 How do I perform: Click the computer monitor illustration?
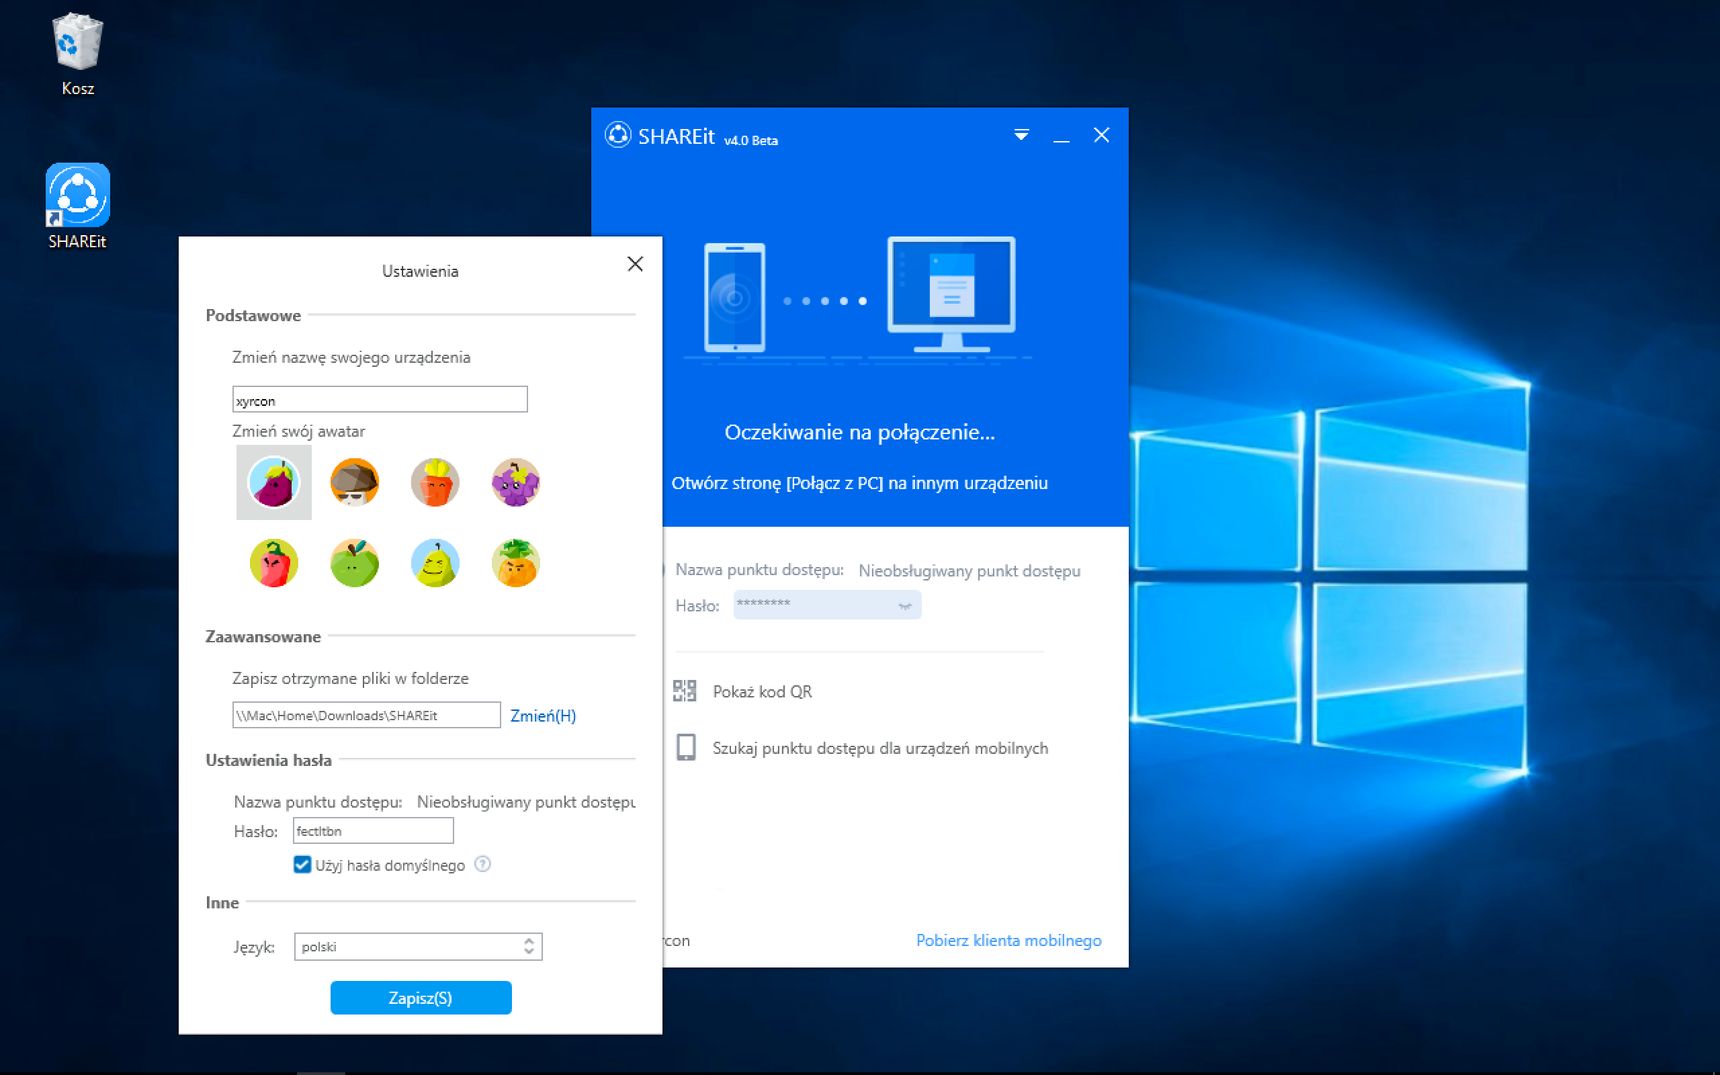tap(952, 296)
